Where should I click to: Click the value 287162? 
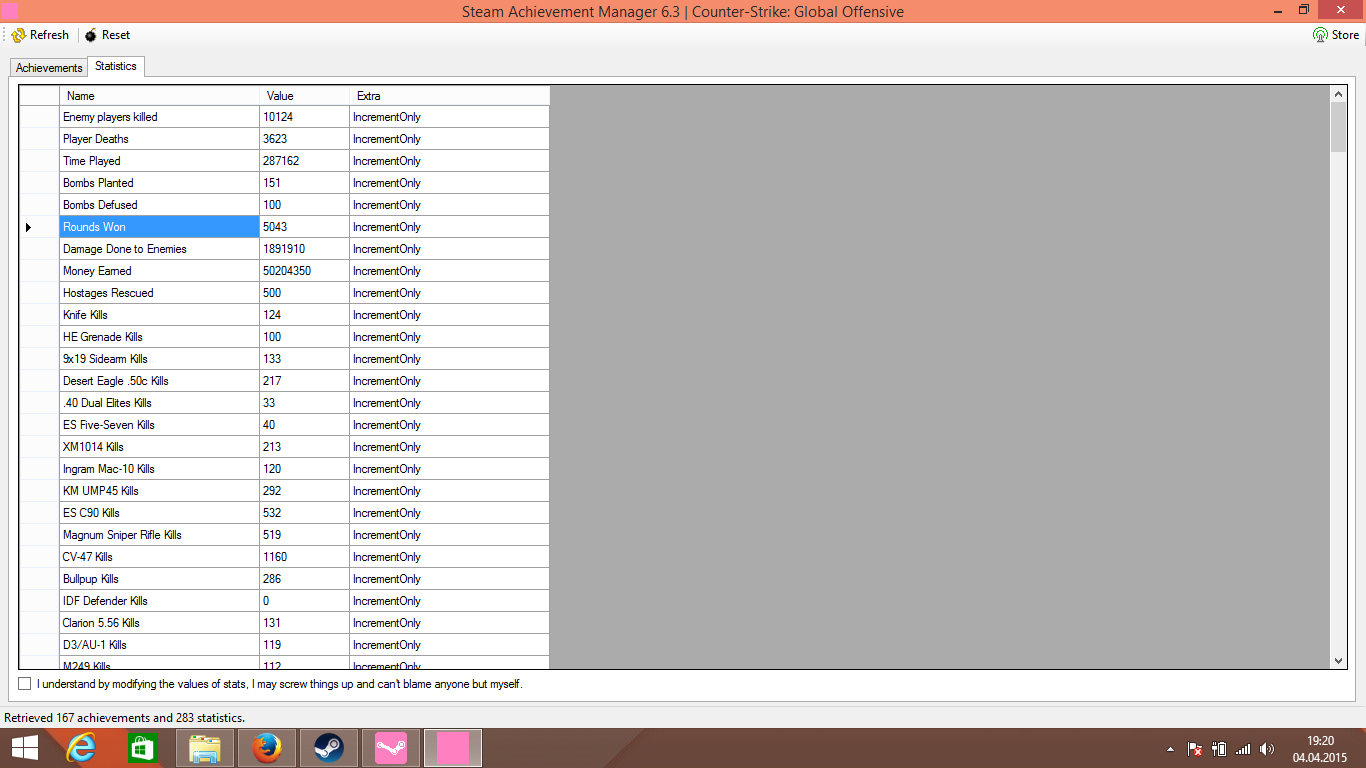coord(305,161)
